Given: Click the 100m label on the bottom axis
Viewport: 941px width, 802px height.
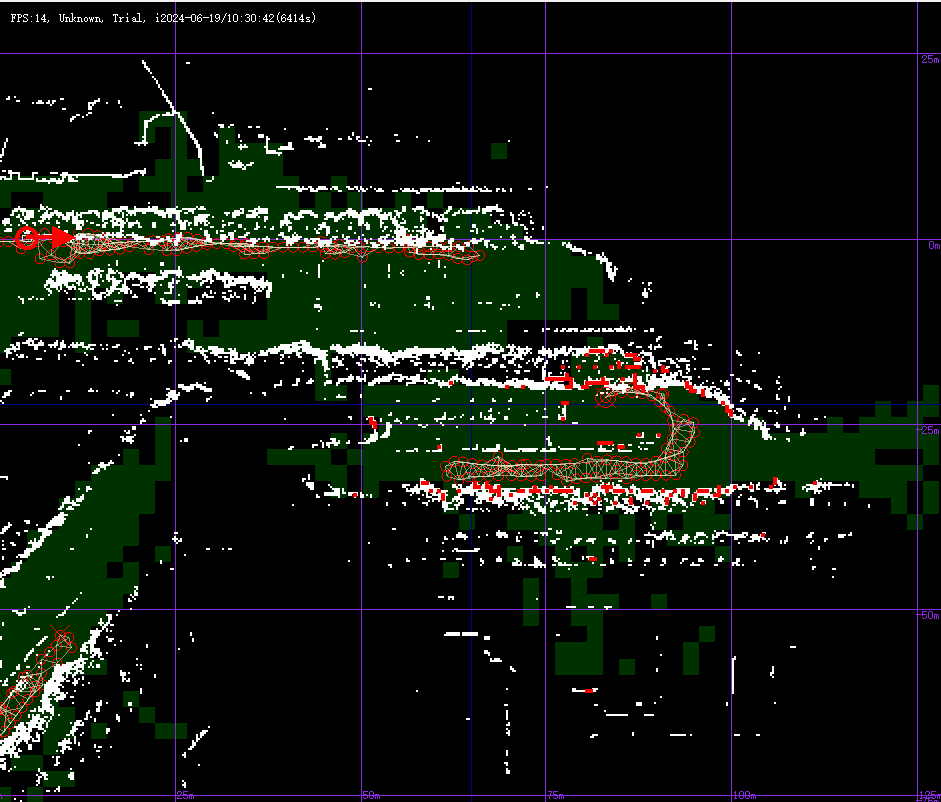Looking at the screenshot, I should click(742, 795).
